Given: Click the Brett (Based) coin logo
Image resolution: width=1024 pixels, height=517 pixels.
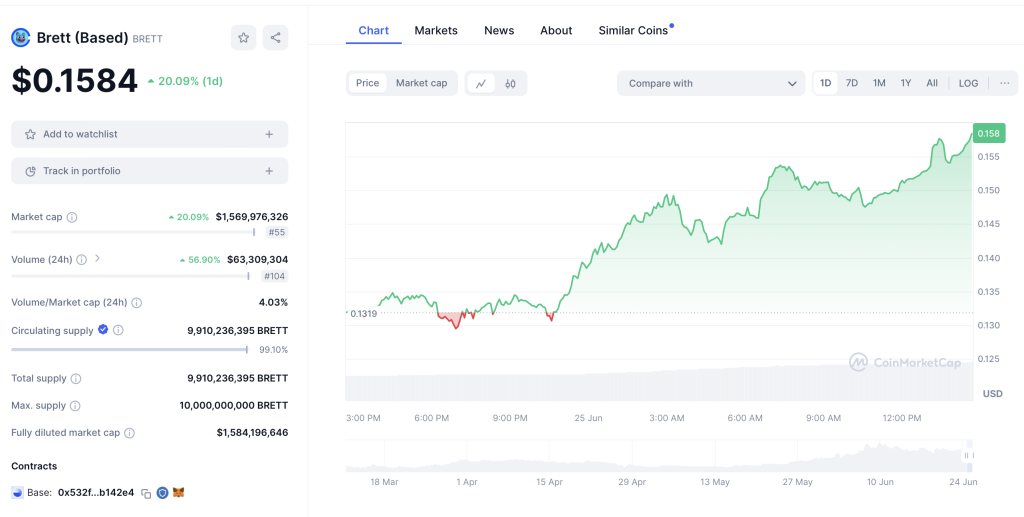Looking at the screenshot, I should pyautogui.click(x=21, y=38).
